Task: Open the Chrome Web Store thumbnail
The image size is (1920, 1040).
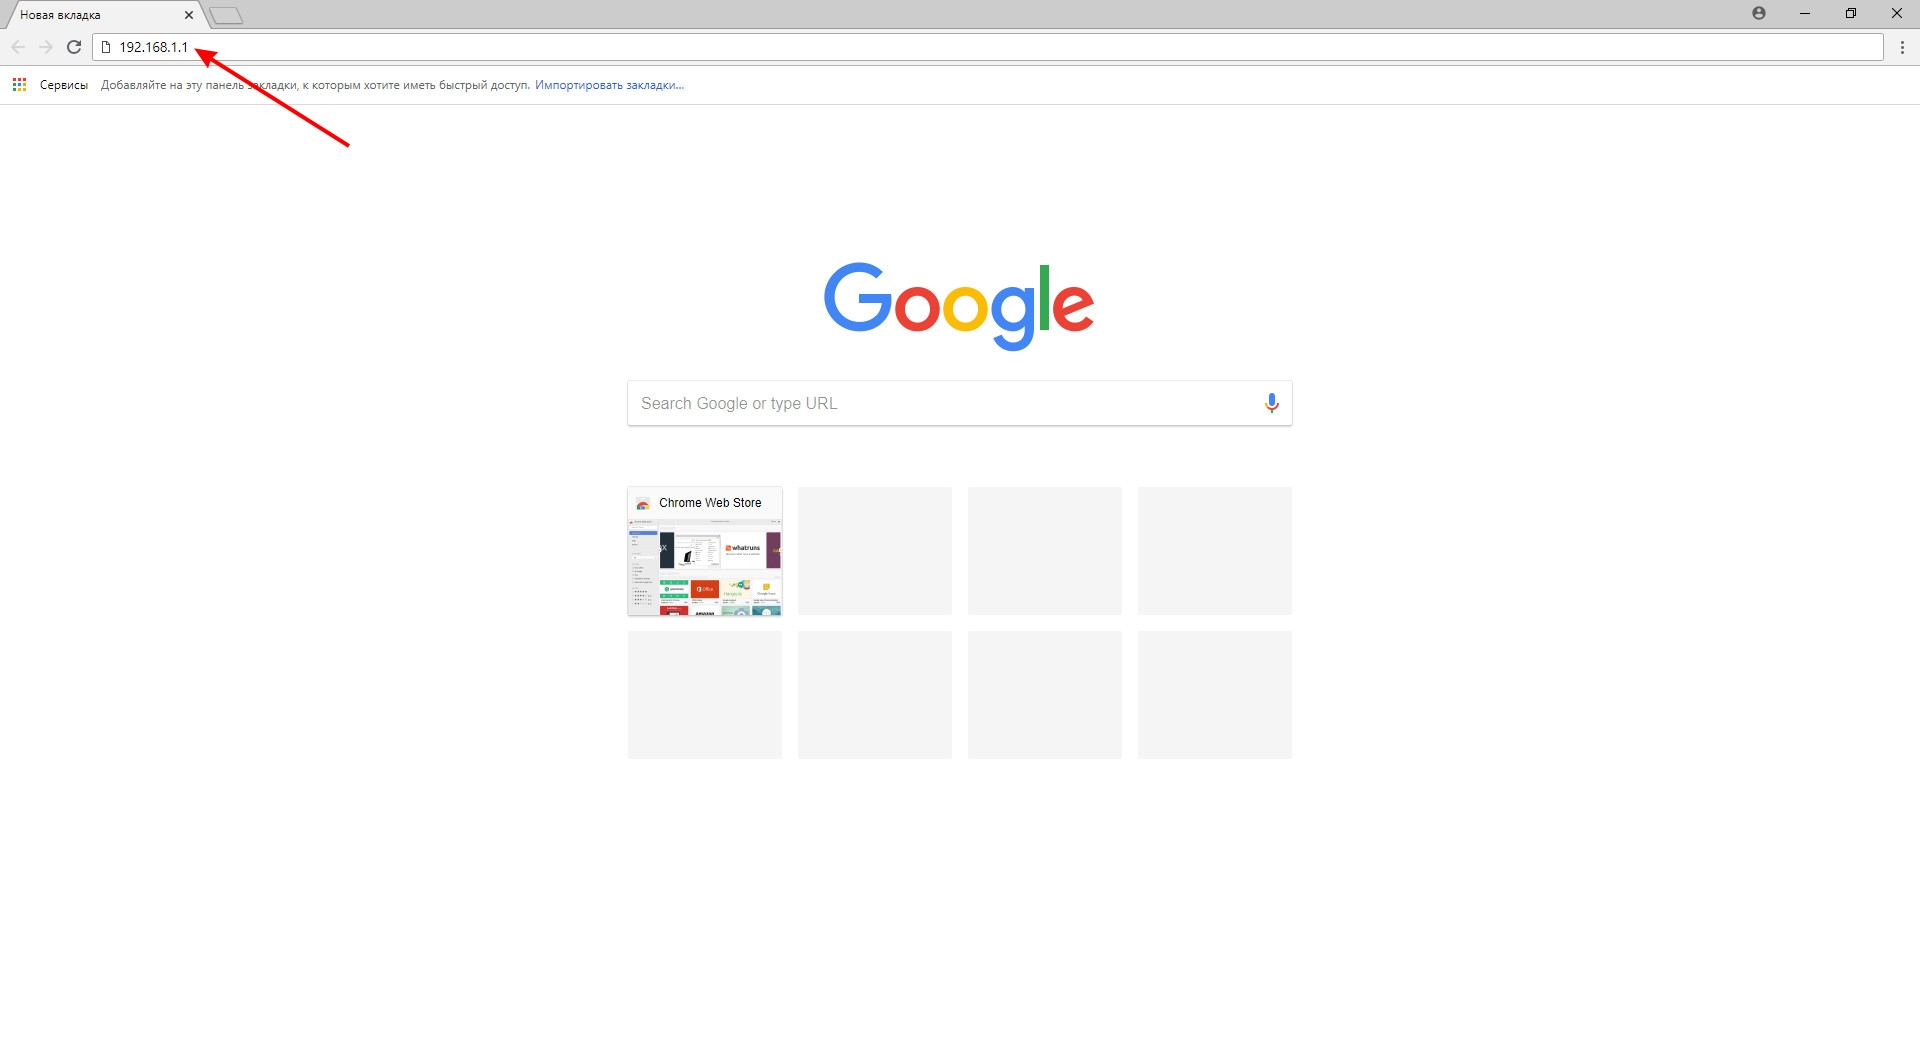Action: coord(705,551)
